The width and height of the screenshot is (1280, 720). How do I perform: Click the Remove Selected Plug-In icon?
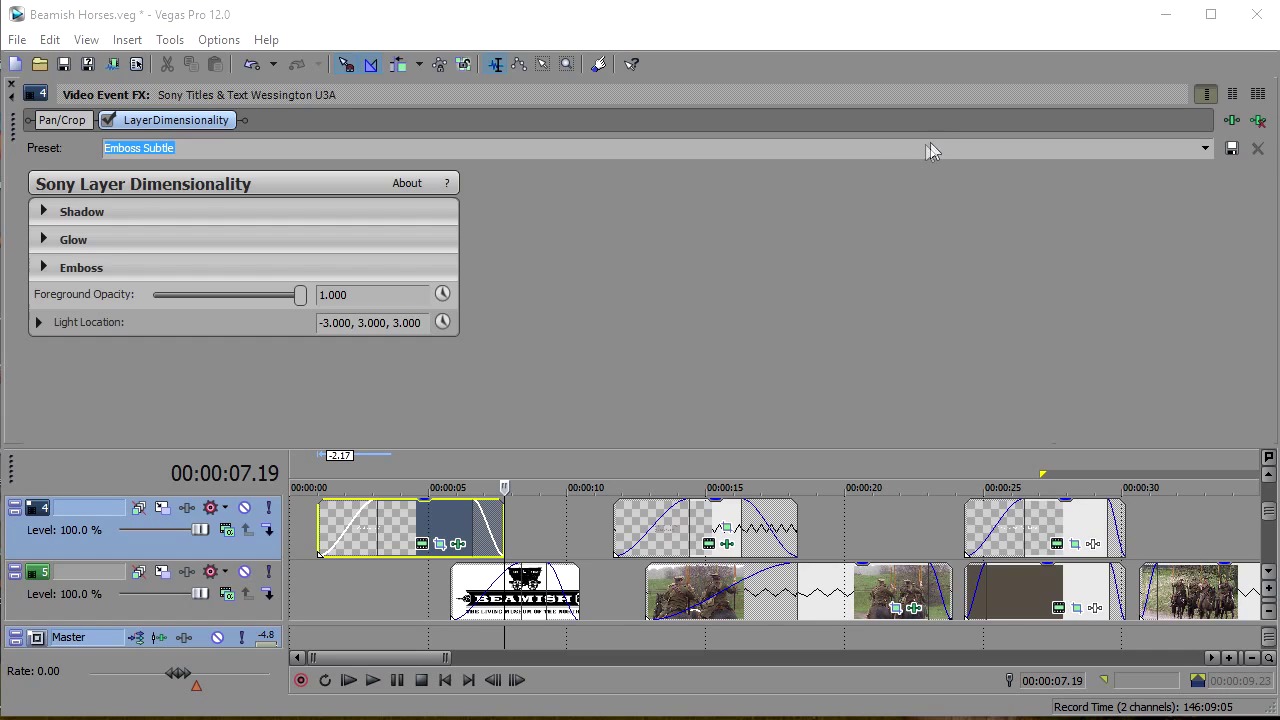[1258, 120]
